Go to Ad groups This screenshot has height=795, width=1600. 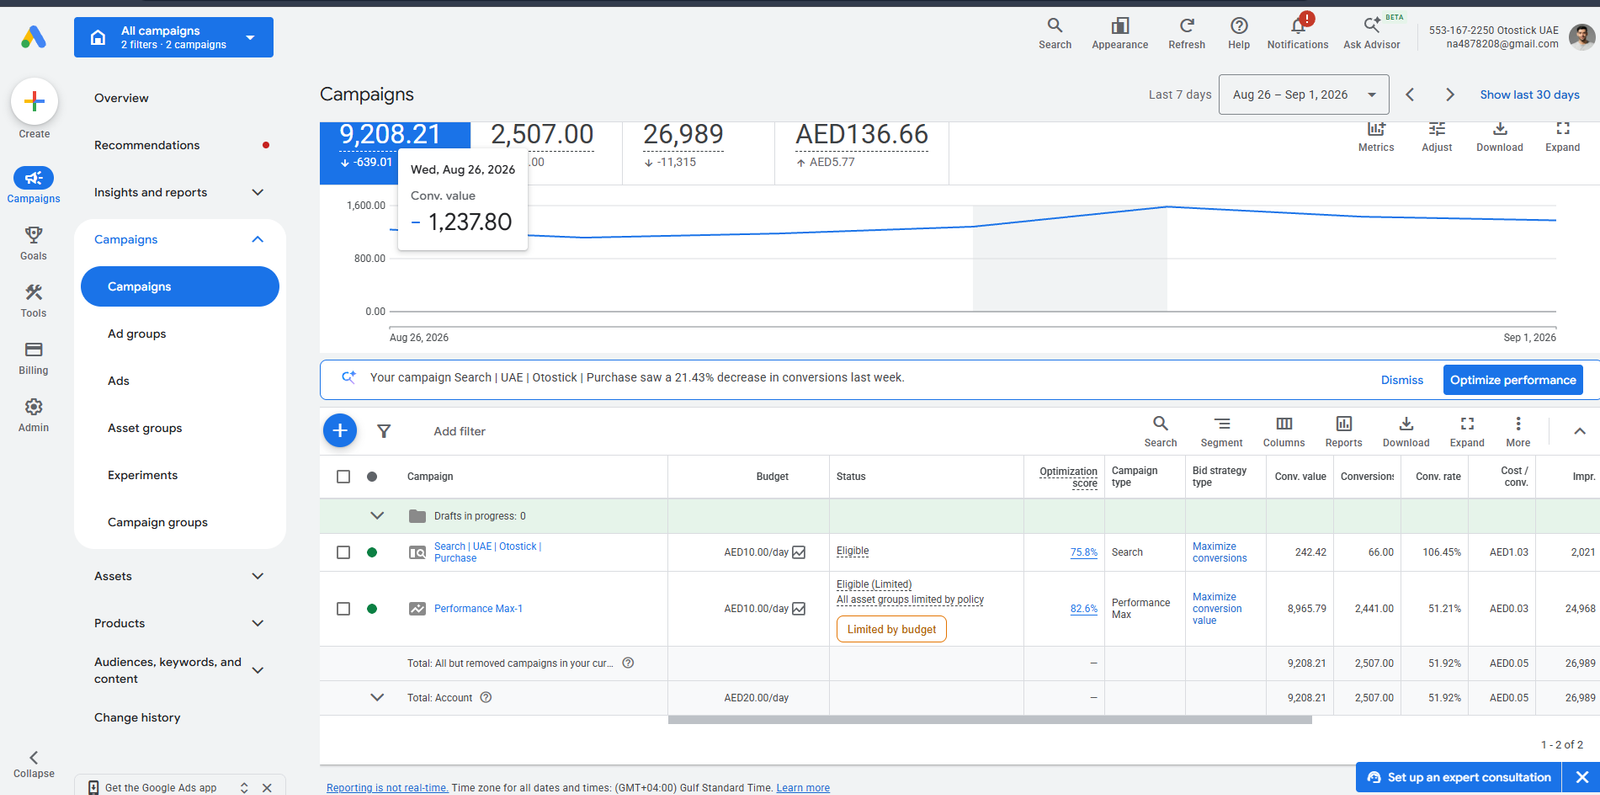click(137, 334)
